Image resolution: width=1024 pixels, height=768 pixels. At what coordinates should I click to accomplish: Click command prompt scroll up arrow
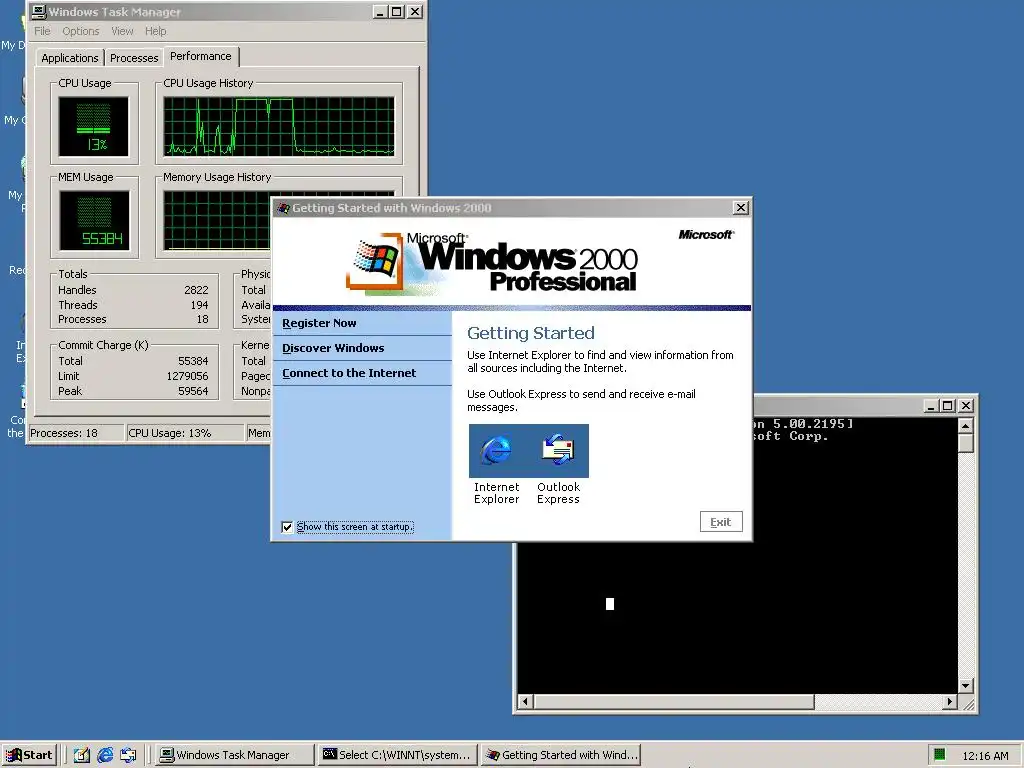point(966,426)
